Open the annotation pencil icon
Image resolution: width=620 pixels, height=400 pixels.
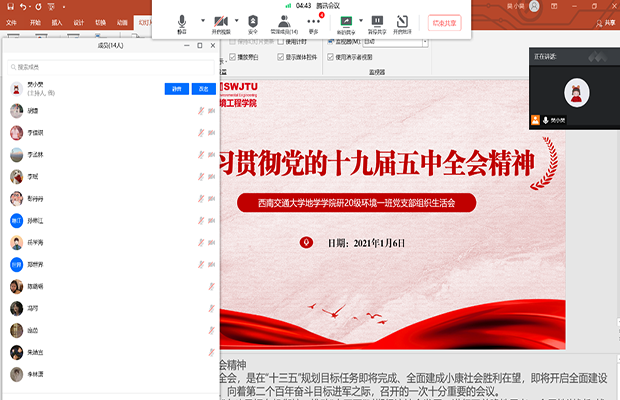(x=403, y=20)
